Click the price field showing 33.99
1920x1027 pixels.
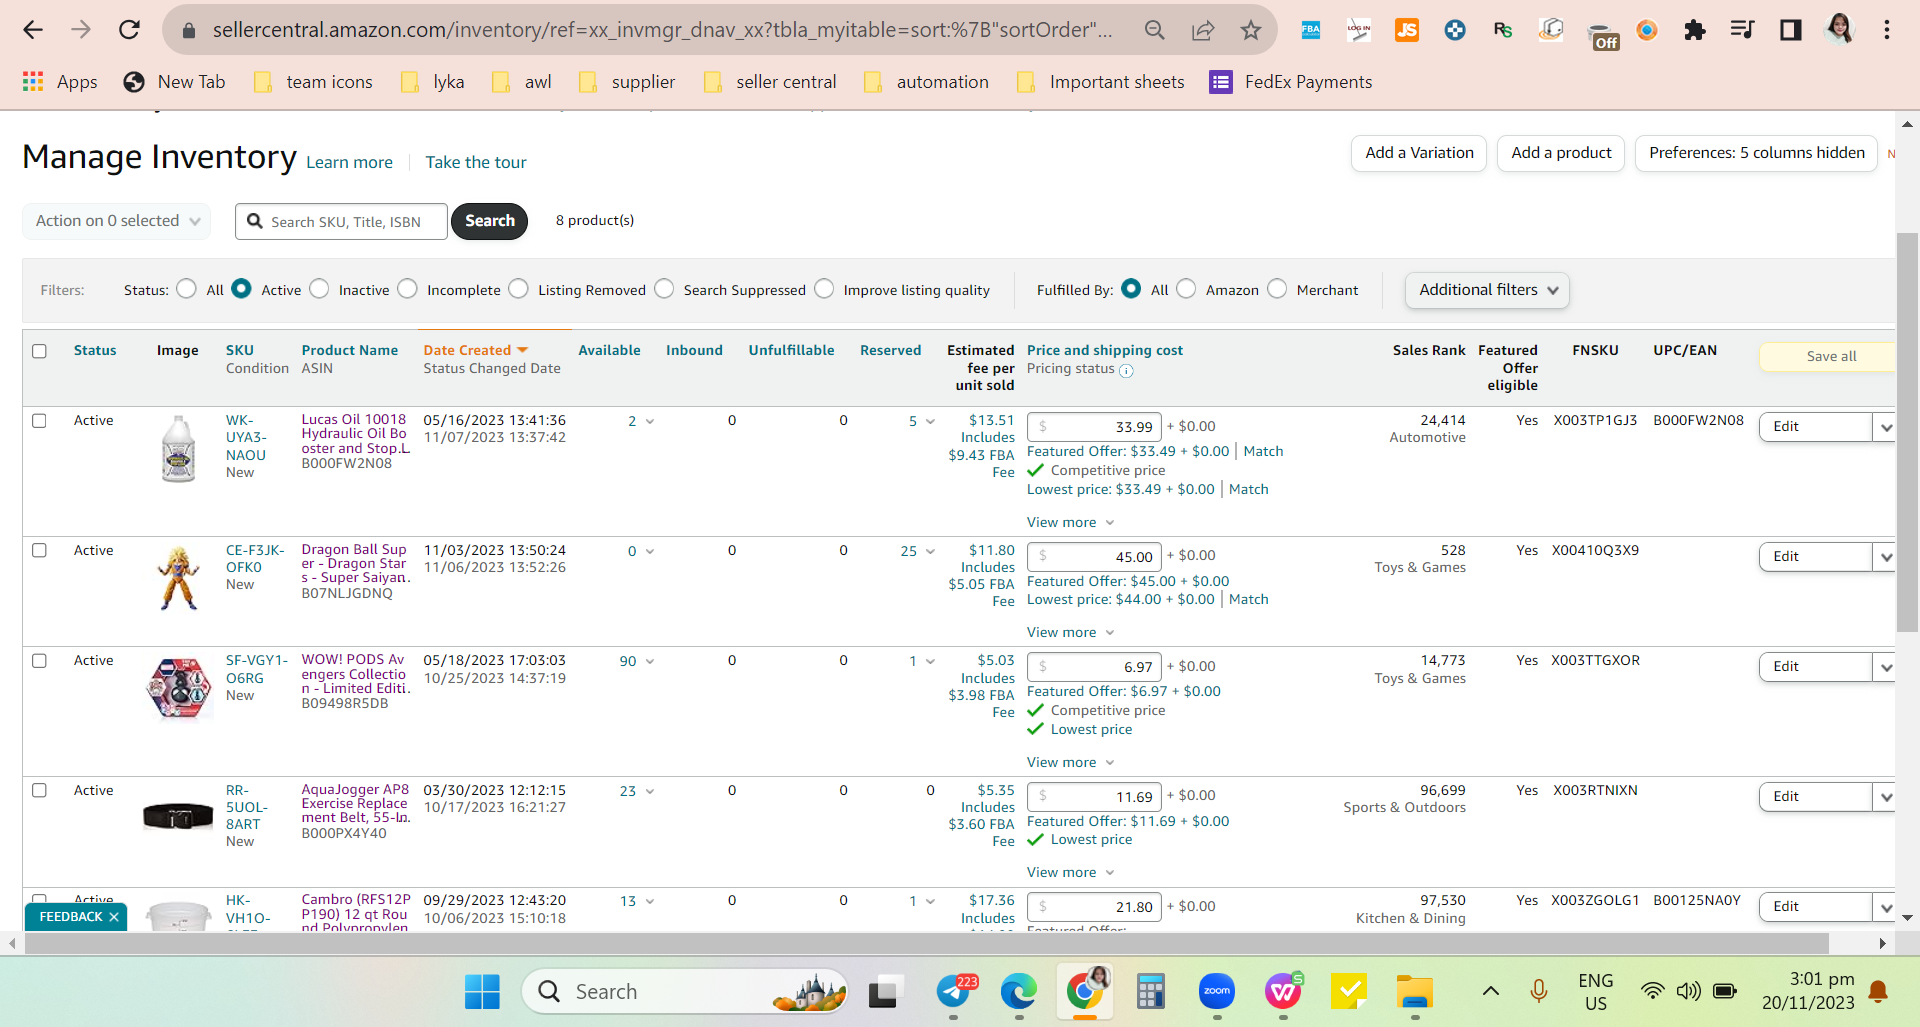point(1094,427)
